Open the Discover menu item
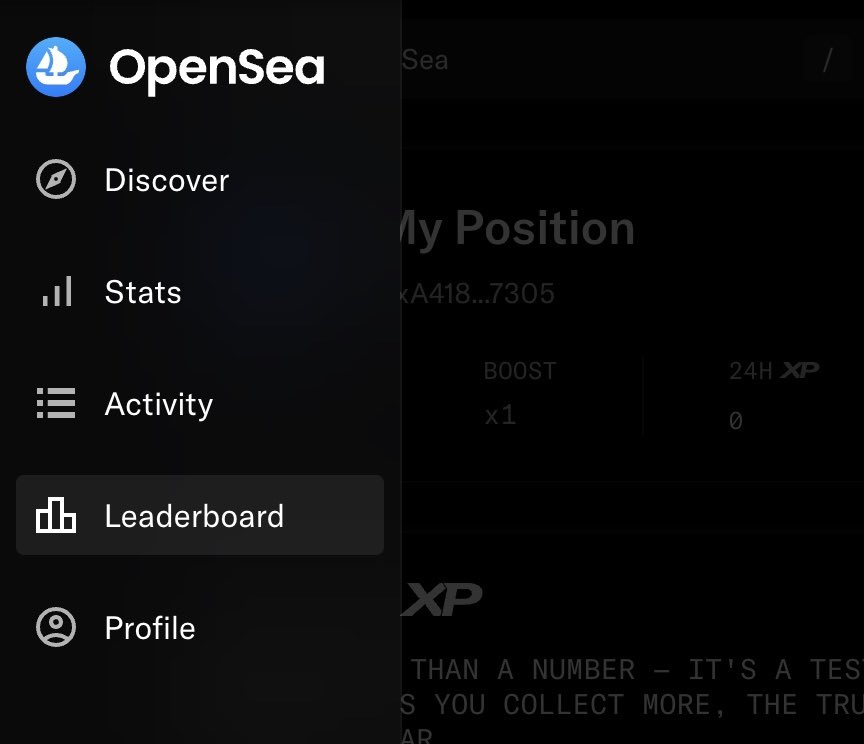 (167, 181)
